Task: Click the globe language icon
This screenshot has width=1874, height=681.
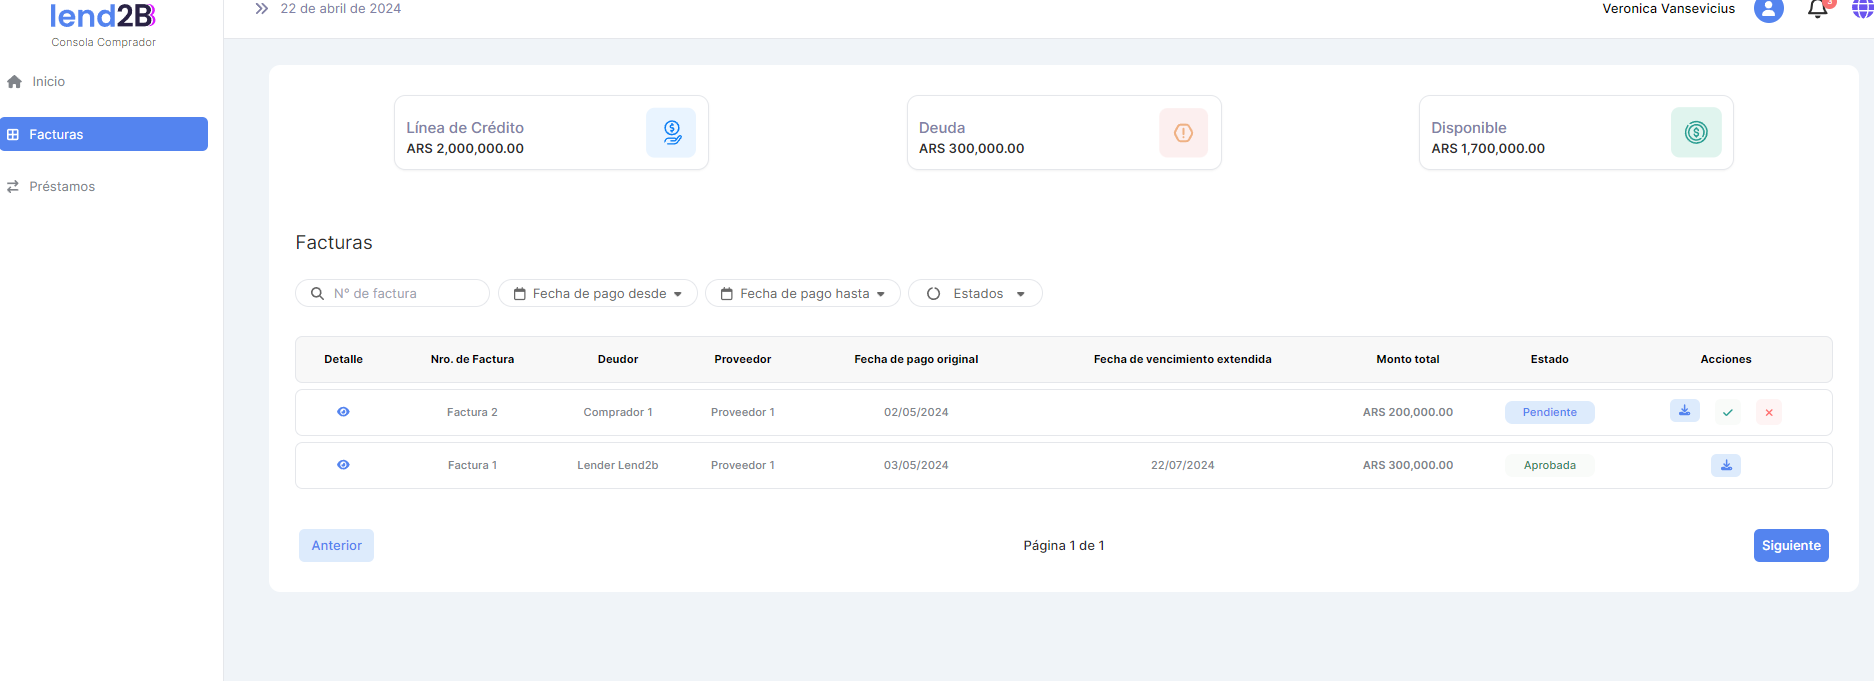Action: click(x=1861, y=9)
